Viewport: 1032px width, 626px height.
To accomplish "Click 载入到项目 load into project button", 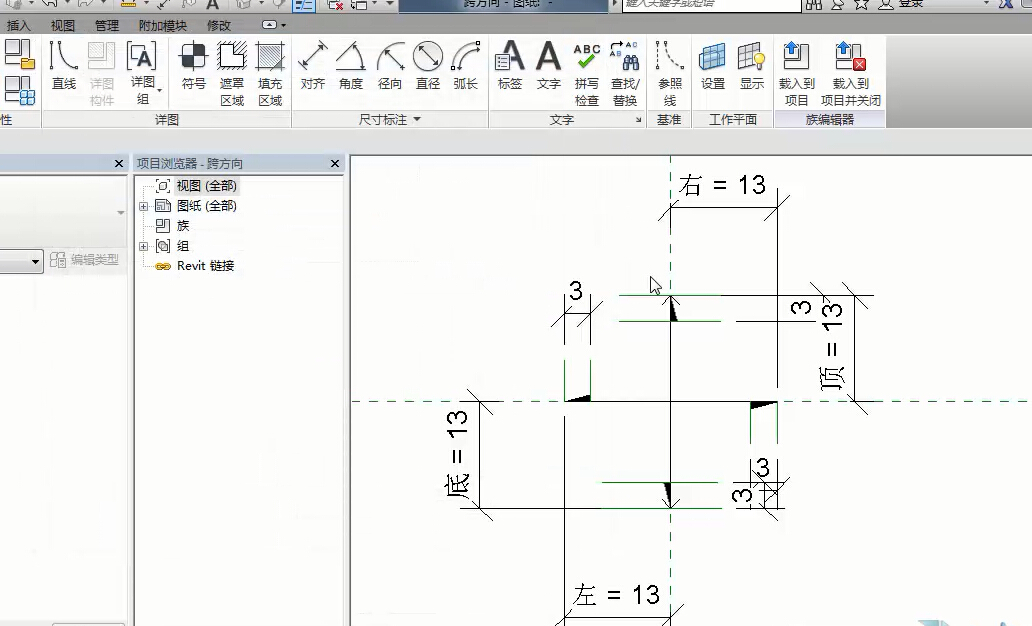I will tap(796, 72).
